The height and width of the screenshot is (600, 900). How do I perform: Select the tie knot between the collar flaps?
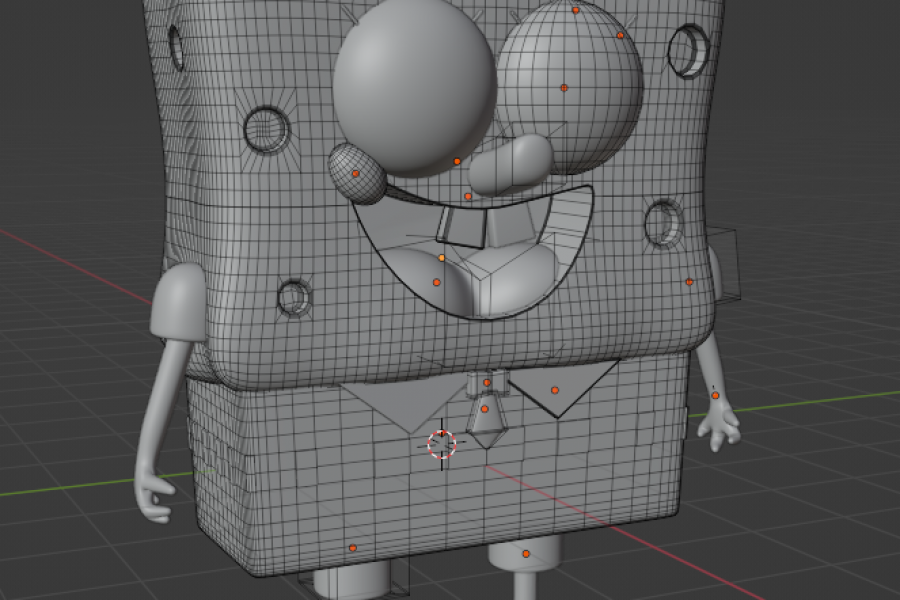pos(487,382)
